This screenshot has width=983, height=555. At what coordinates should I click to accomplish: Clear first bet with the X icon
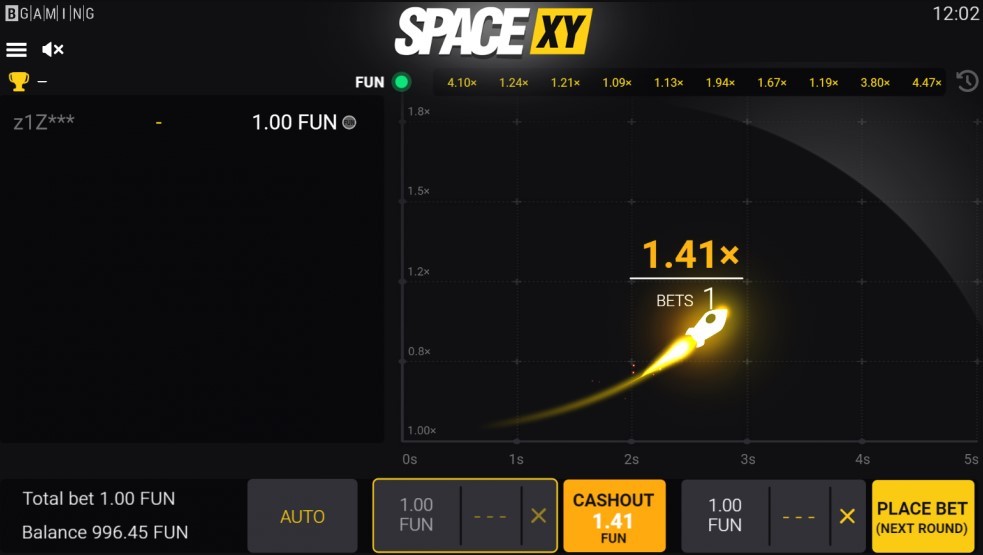[538, 515]
